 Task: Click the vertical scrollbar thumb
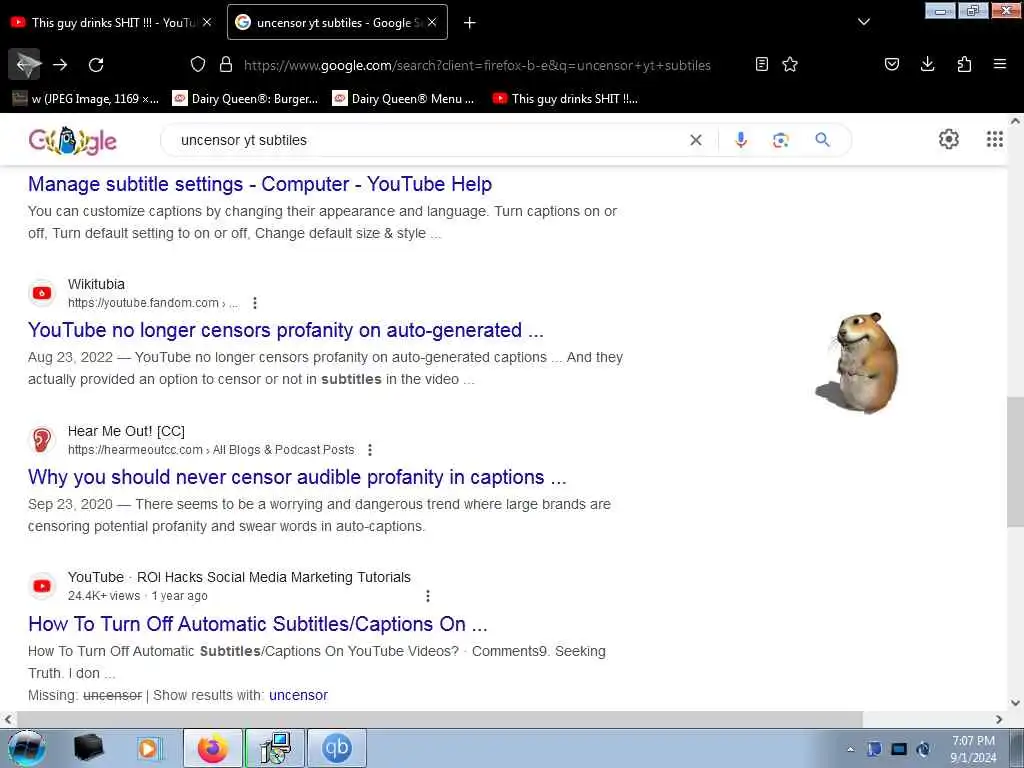tap(1015, 461)
